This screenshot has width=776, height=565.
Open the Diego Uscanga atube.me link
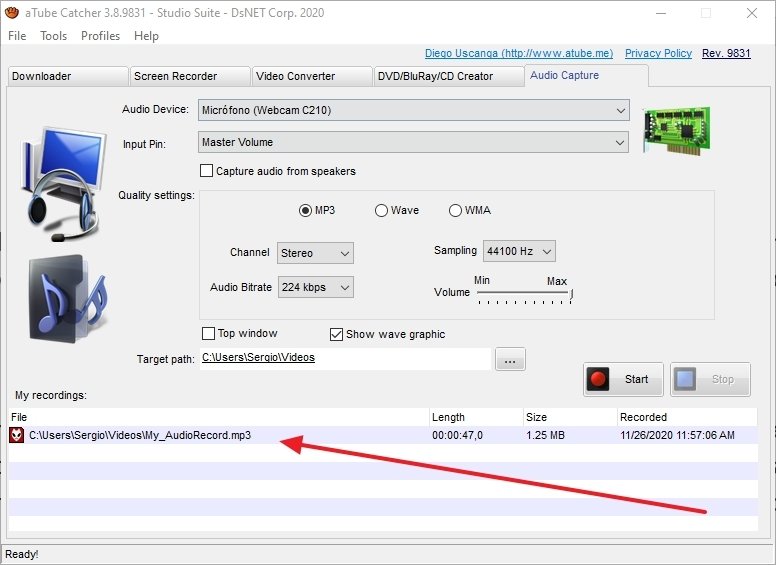tap(519, 53)
